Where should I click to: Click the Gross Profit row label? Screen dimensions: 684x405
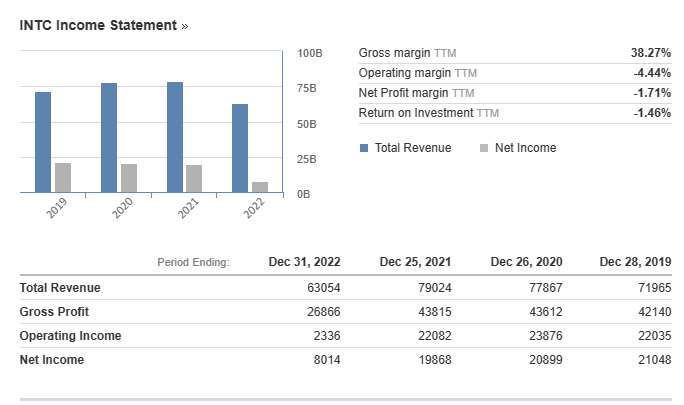pyautogui.click(x=54, y=312)
